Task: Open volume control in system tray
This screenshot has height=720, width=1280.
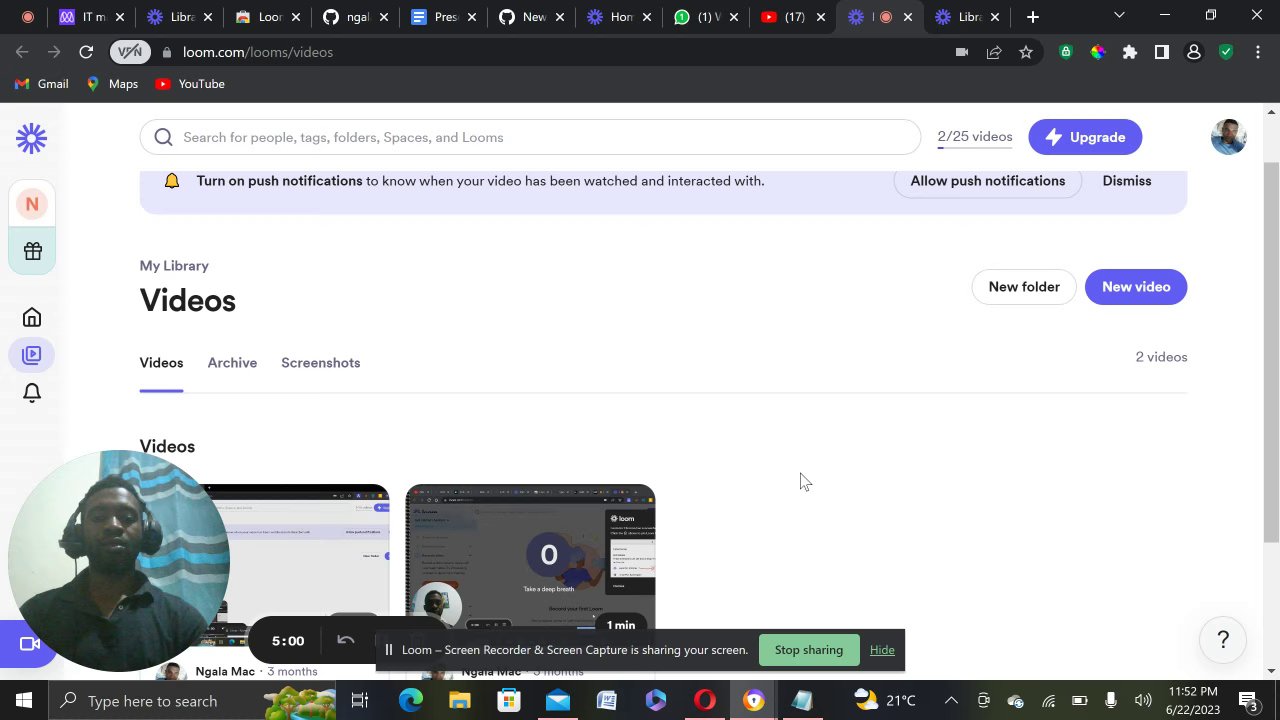Action: pos(1143,701)
